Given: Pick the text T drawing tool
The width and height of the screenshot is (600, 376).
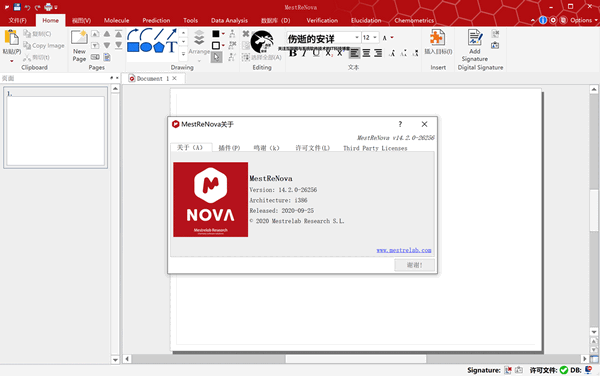Looking at the screenshot, I should coord(172,47).
